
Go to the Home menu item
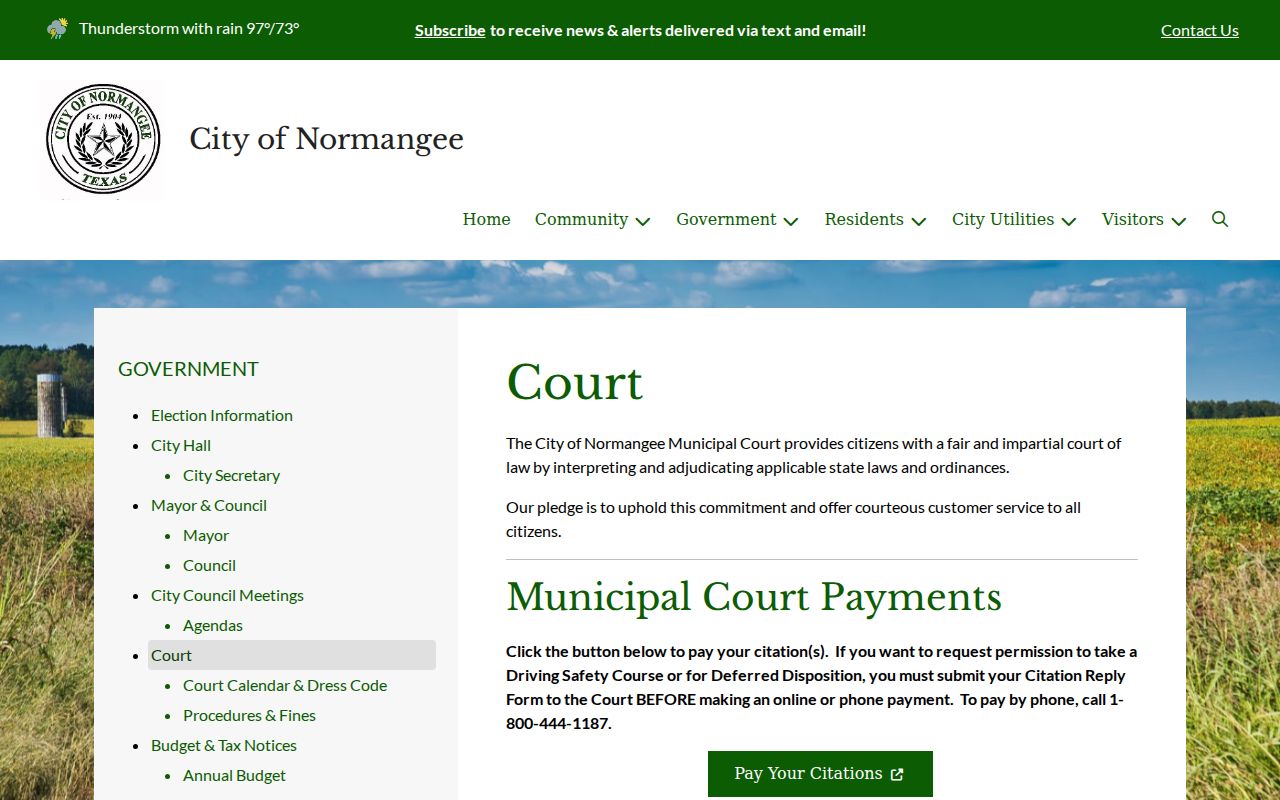[487, 219]
